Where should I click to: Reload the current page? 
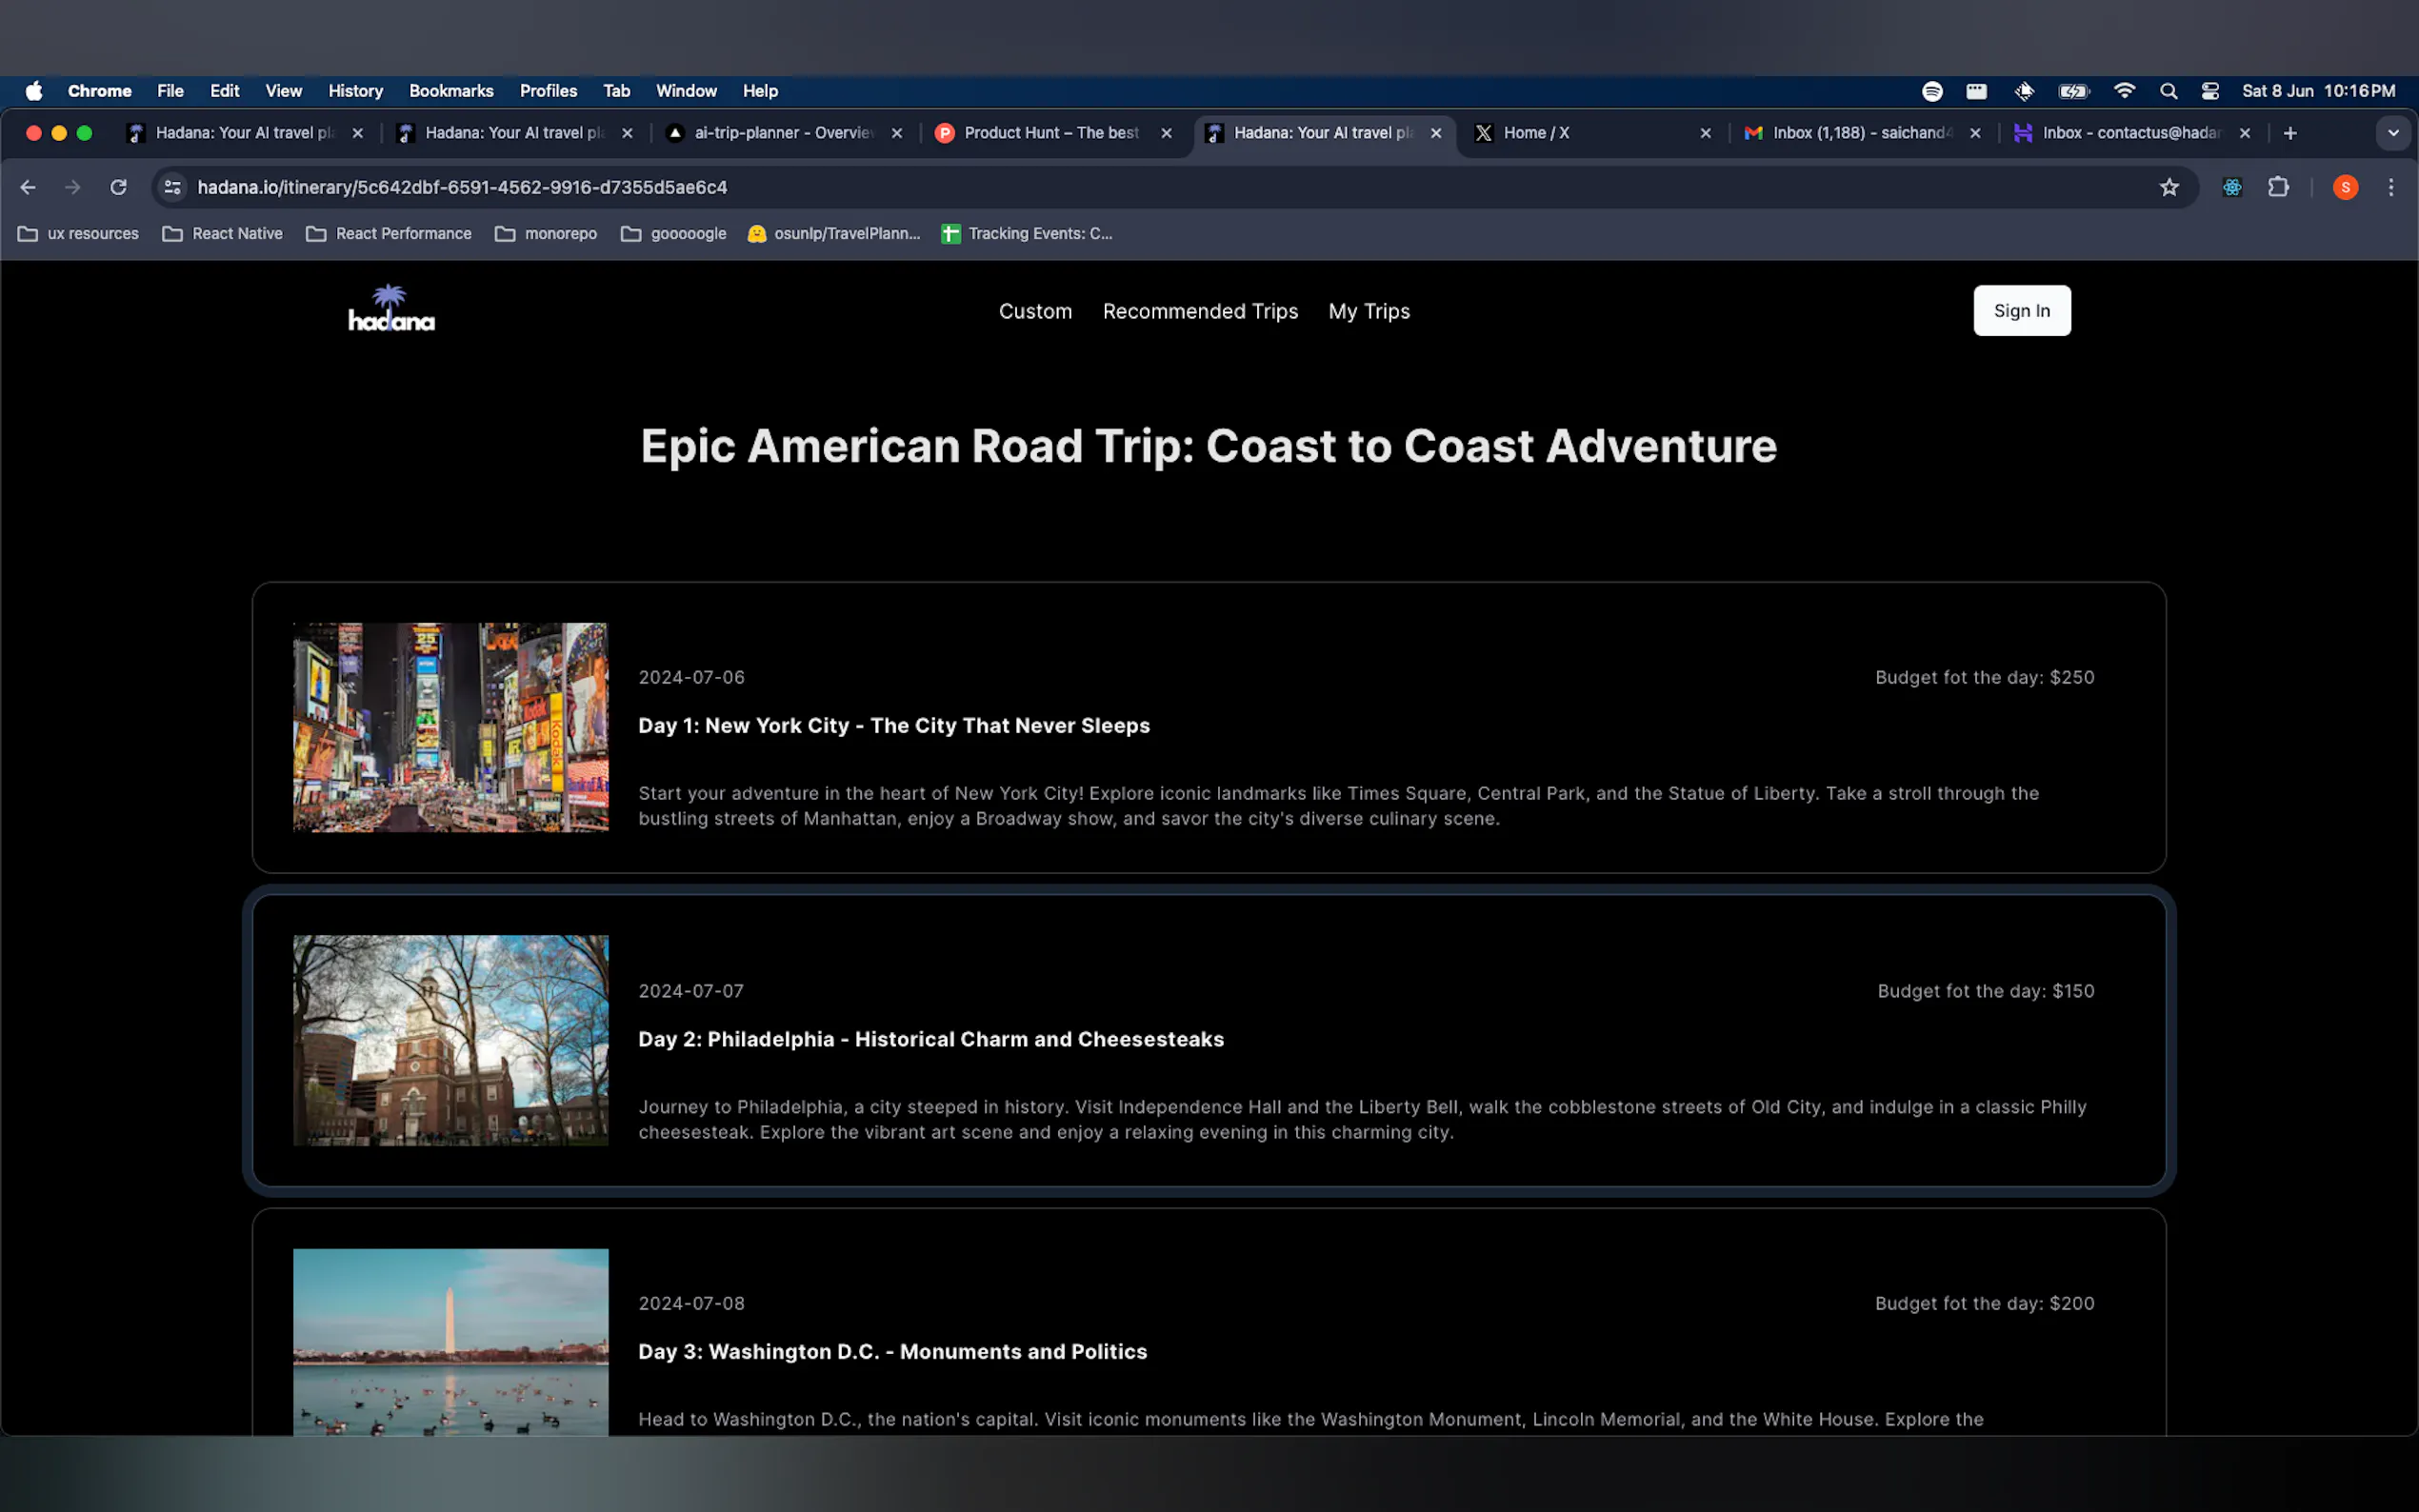coord(118,187)
